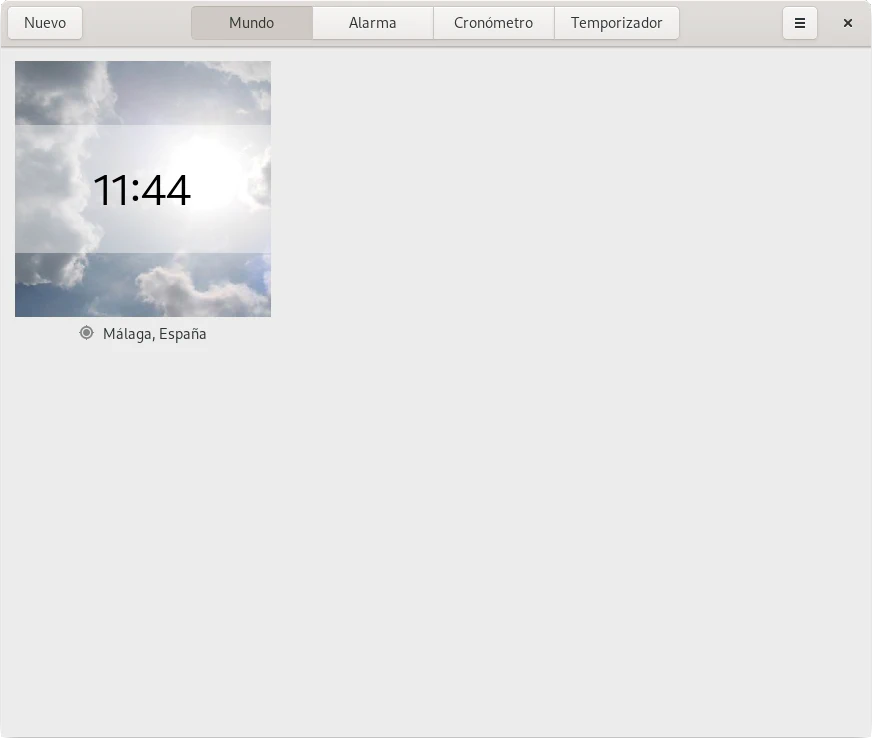The width and height of the screenshot is (872, 738).
Task: Open the Cronómetro tab
Action: [x=493, y=23]
